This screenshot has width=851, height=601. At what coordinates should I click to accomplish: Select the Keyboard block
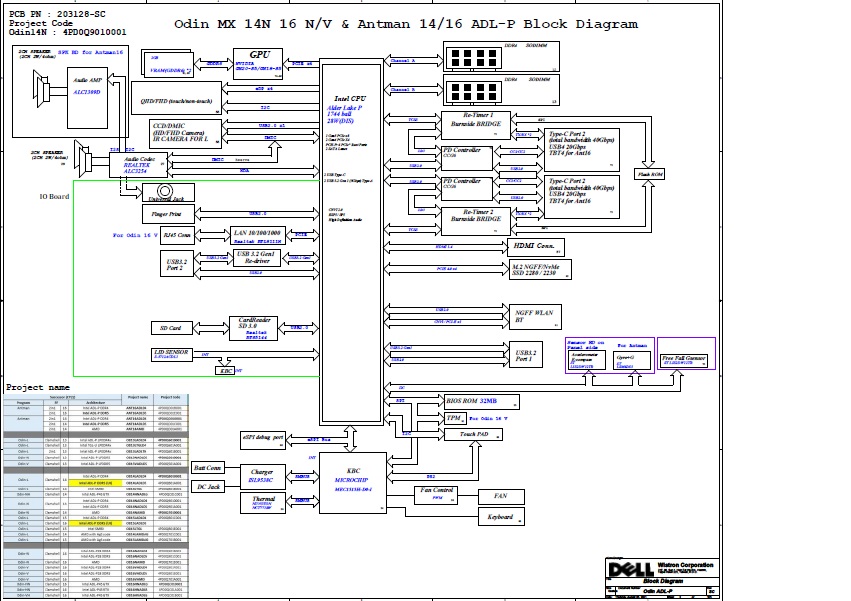(501, 517)
